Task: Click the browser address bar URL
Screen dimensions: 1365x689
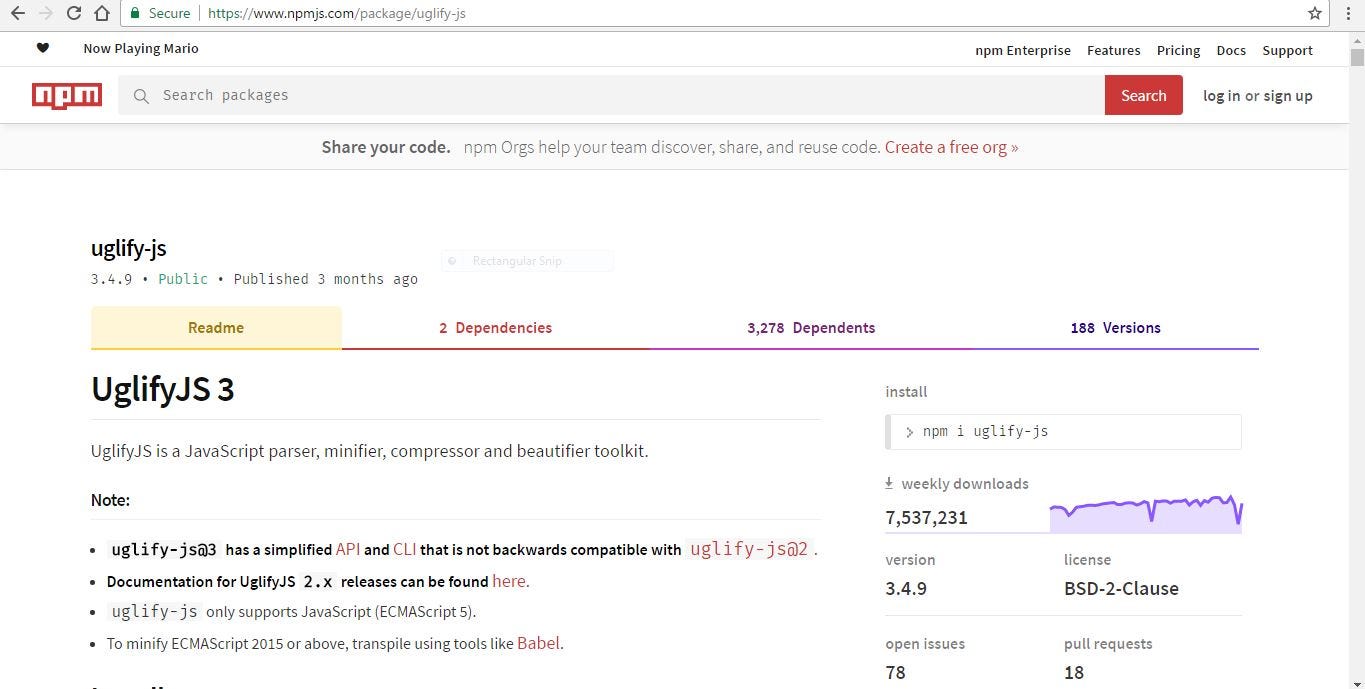Action: pyautogui.click(x=336, y=13)
